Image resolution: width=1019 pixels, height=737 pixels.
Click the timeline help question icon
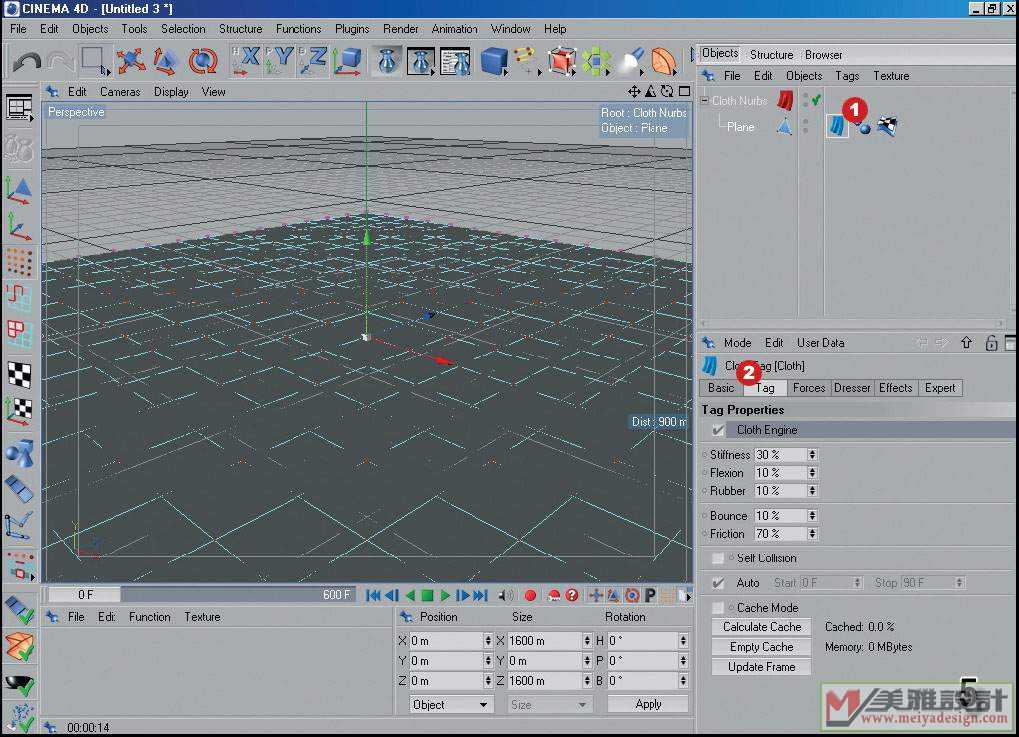coord(572,595)
